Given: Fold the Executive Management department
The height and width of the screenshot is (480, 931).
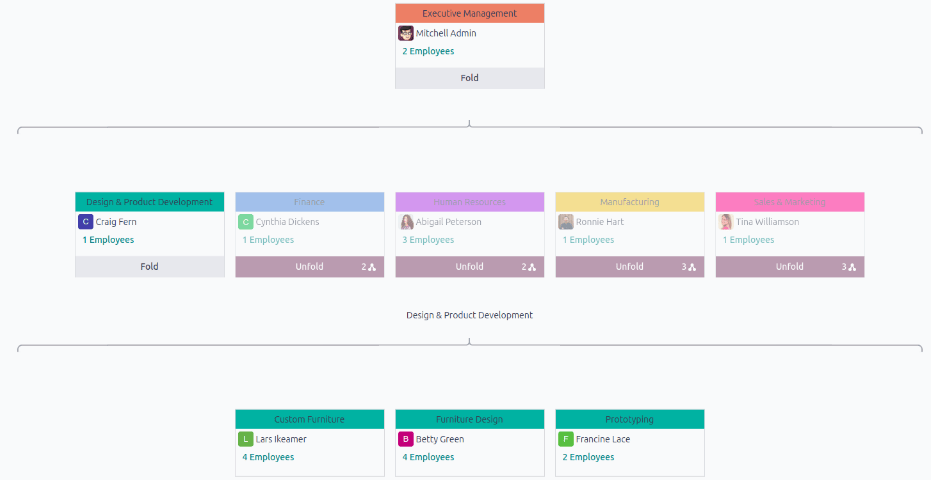Looking at the screenshot, I should coord(469,78).
